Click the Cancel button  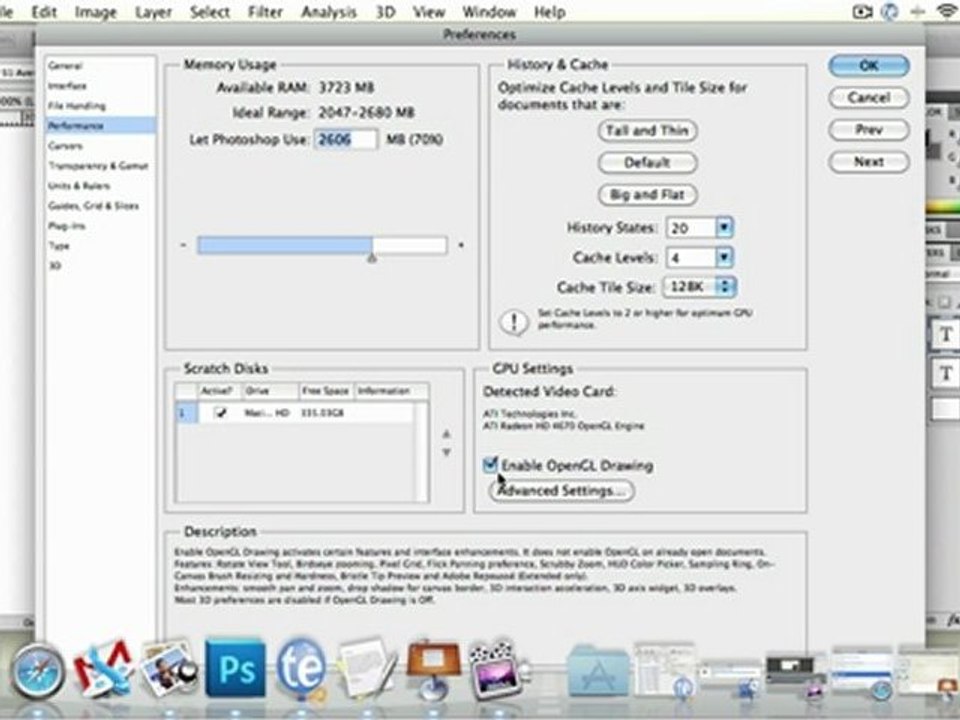pyautogui.click(x=869, y=97)
